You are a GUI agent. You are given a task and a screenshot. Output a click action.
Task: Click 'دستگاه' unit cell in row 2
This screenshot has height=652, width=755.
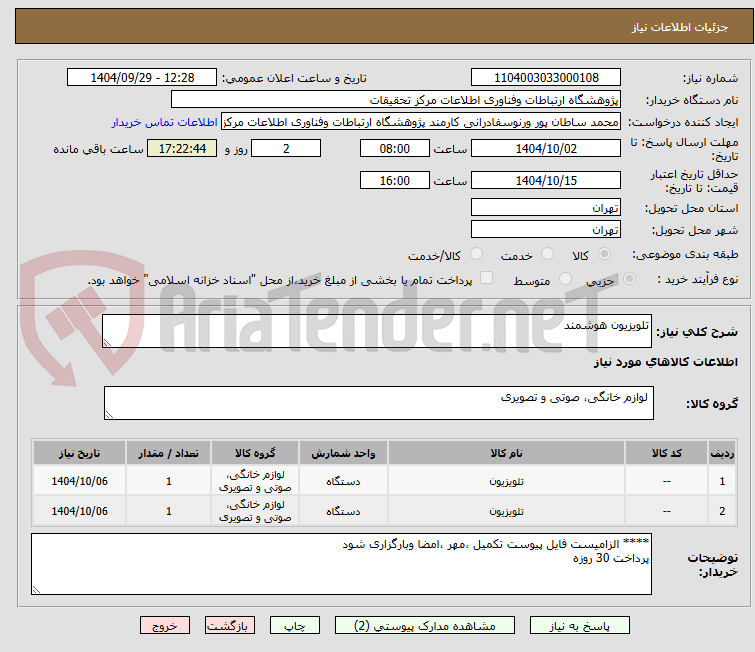[343, 511]
